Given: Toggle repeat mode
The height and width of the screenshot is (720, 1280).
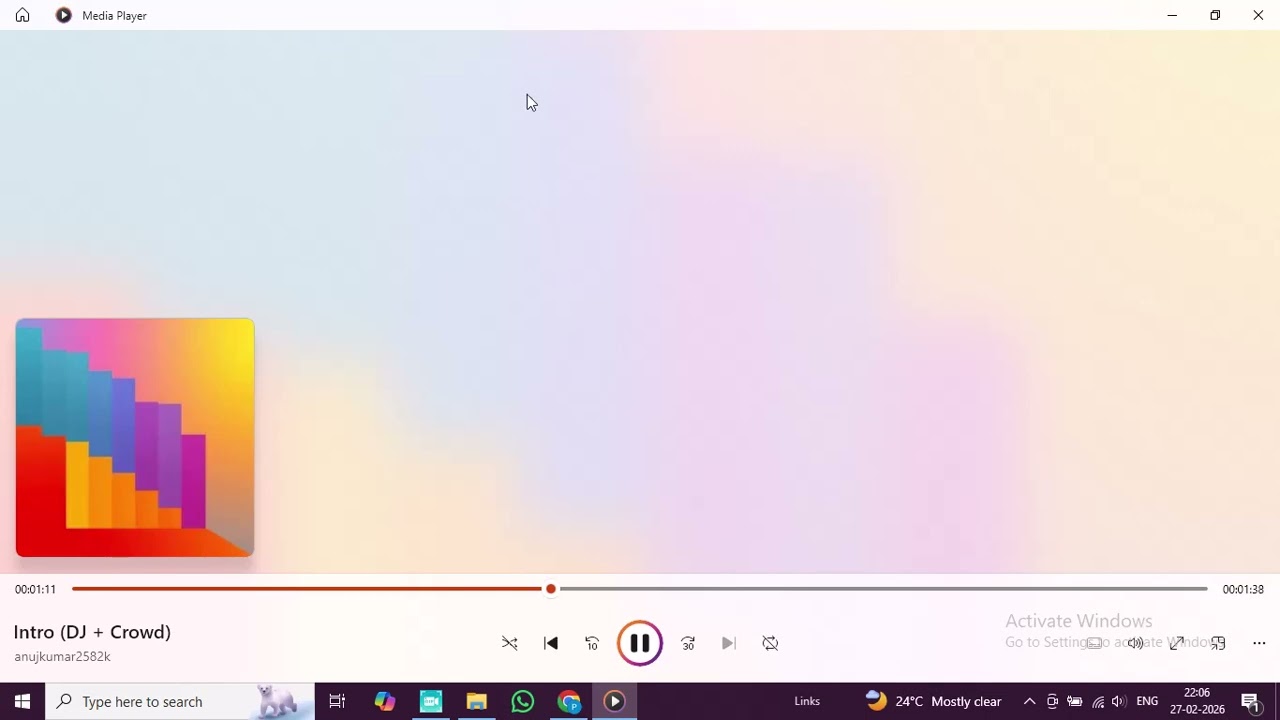Looking at the screenshot, I should [x=770, y=643].
